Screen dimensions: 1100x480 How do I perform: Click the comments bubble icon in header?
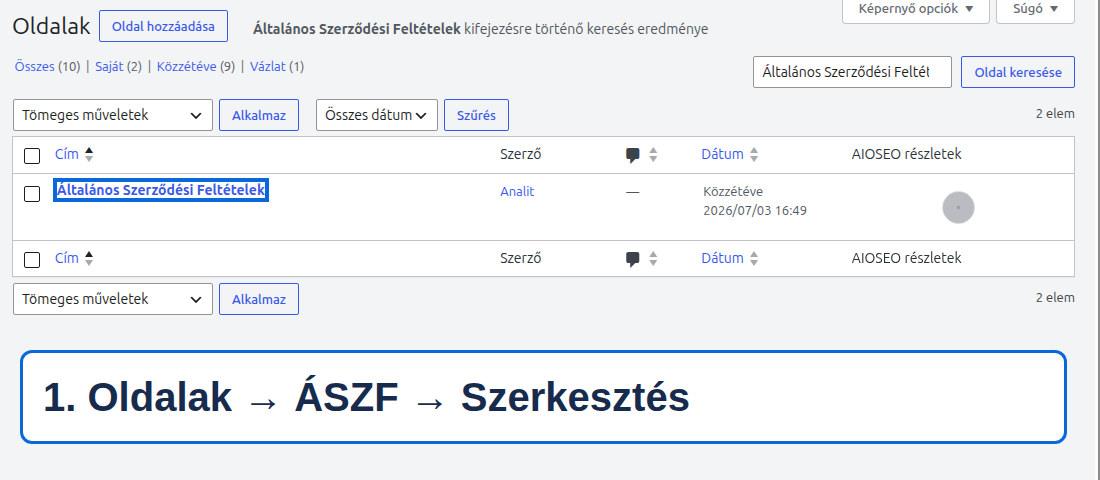[x=633, y=155]
